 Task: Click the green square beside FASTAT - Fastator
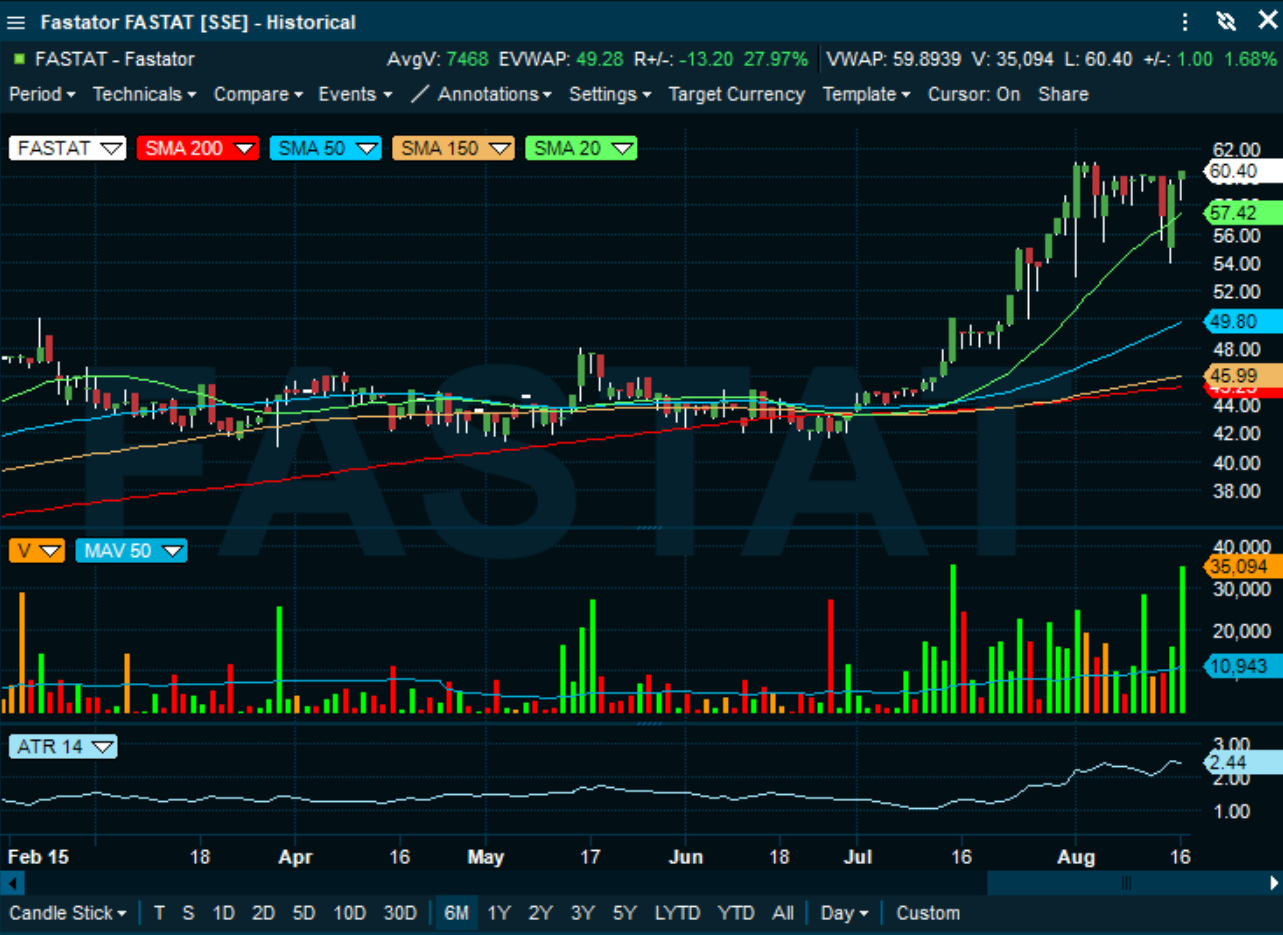(x=18, y=59)
